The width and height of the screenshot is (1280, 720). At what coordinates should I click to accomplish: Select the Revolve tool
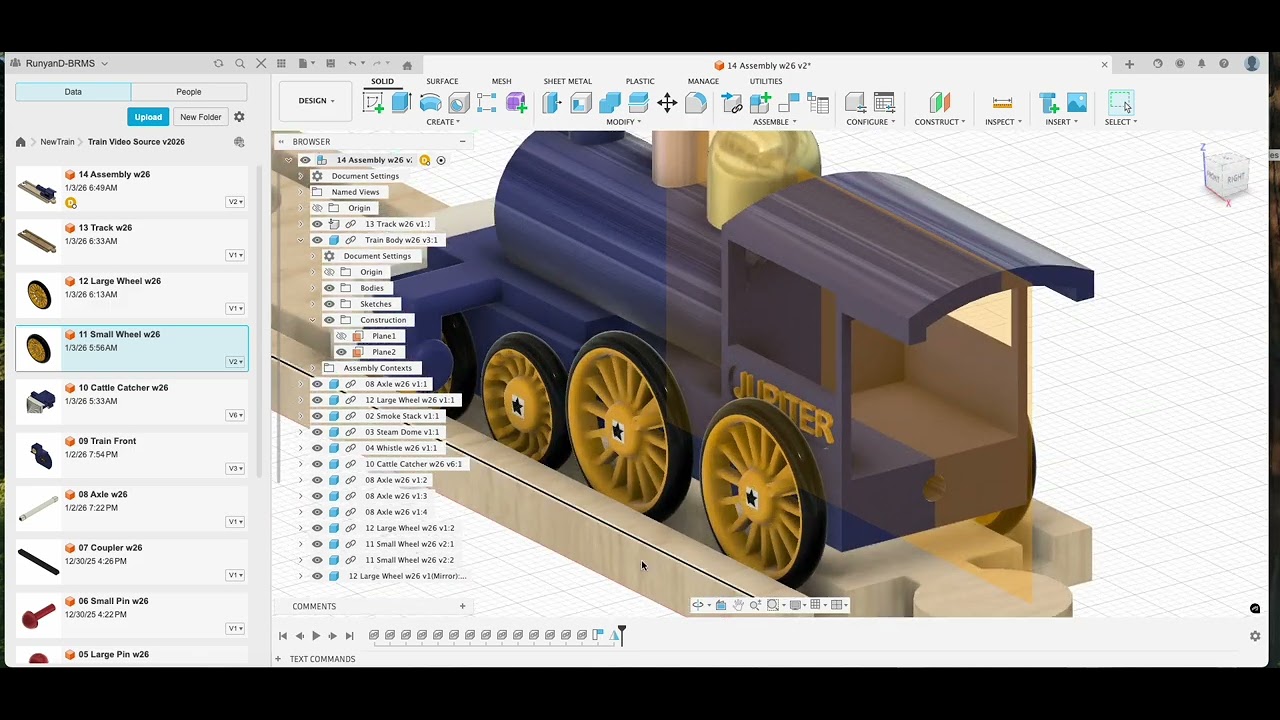430,103
